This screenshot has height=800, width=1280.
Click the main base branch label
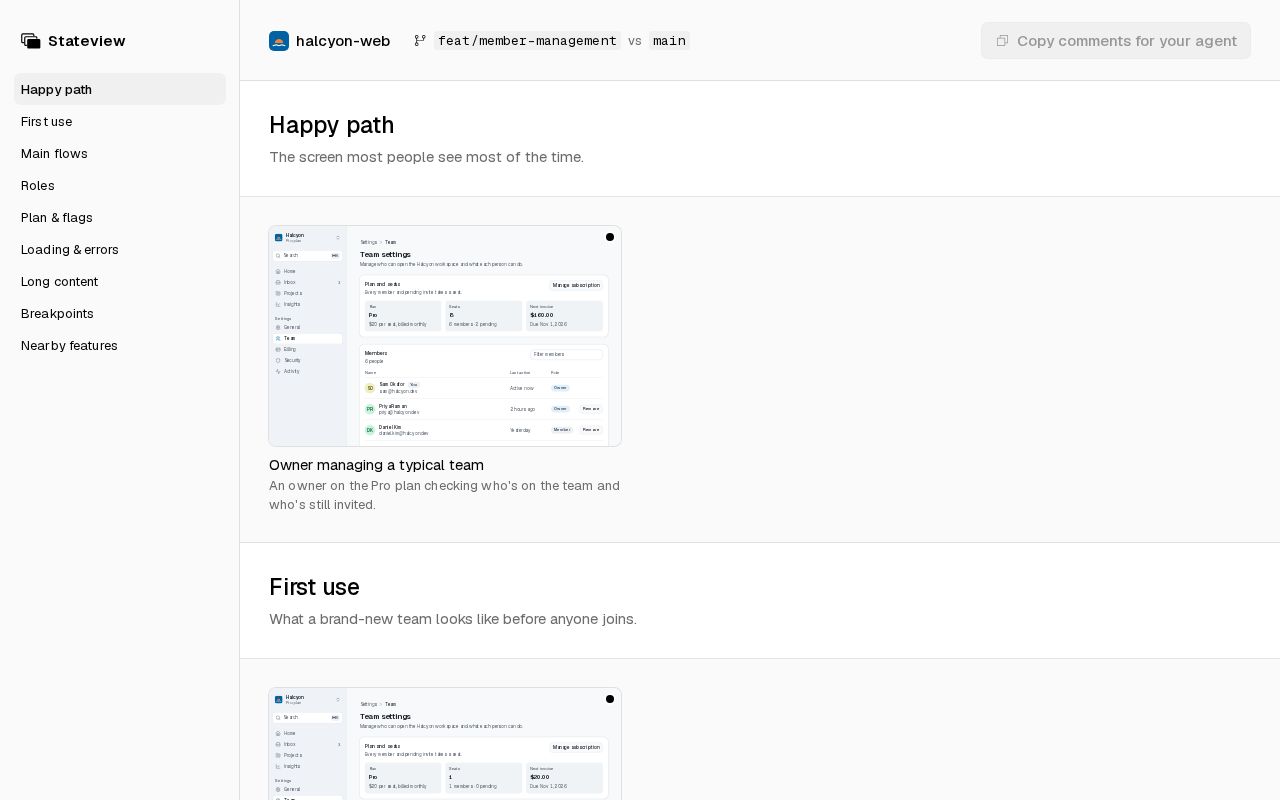pos(669,41)
